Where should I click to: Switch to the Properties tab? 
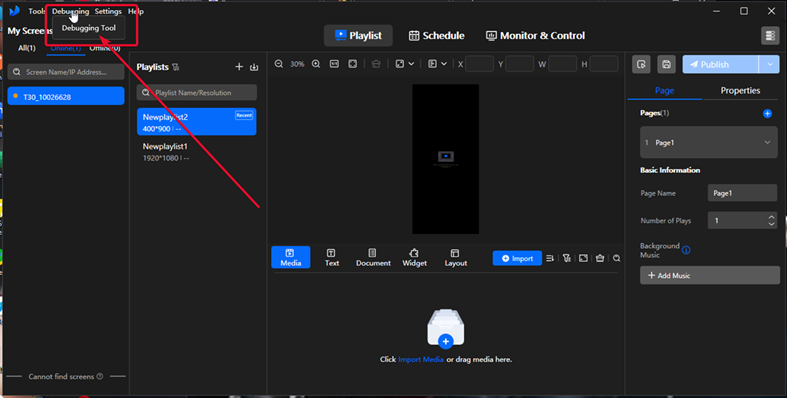pos(740,90)
